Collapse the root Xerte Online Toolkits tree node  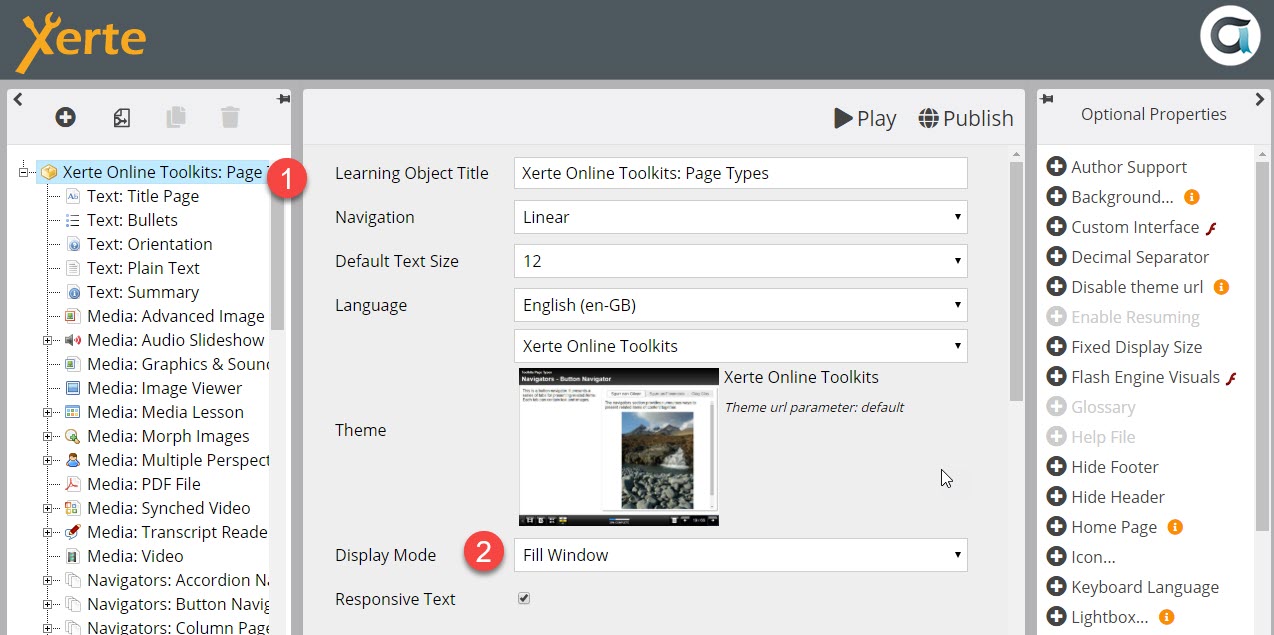point(23,172)
